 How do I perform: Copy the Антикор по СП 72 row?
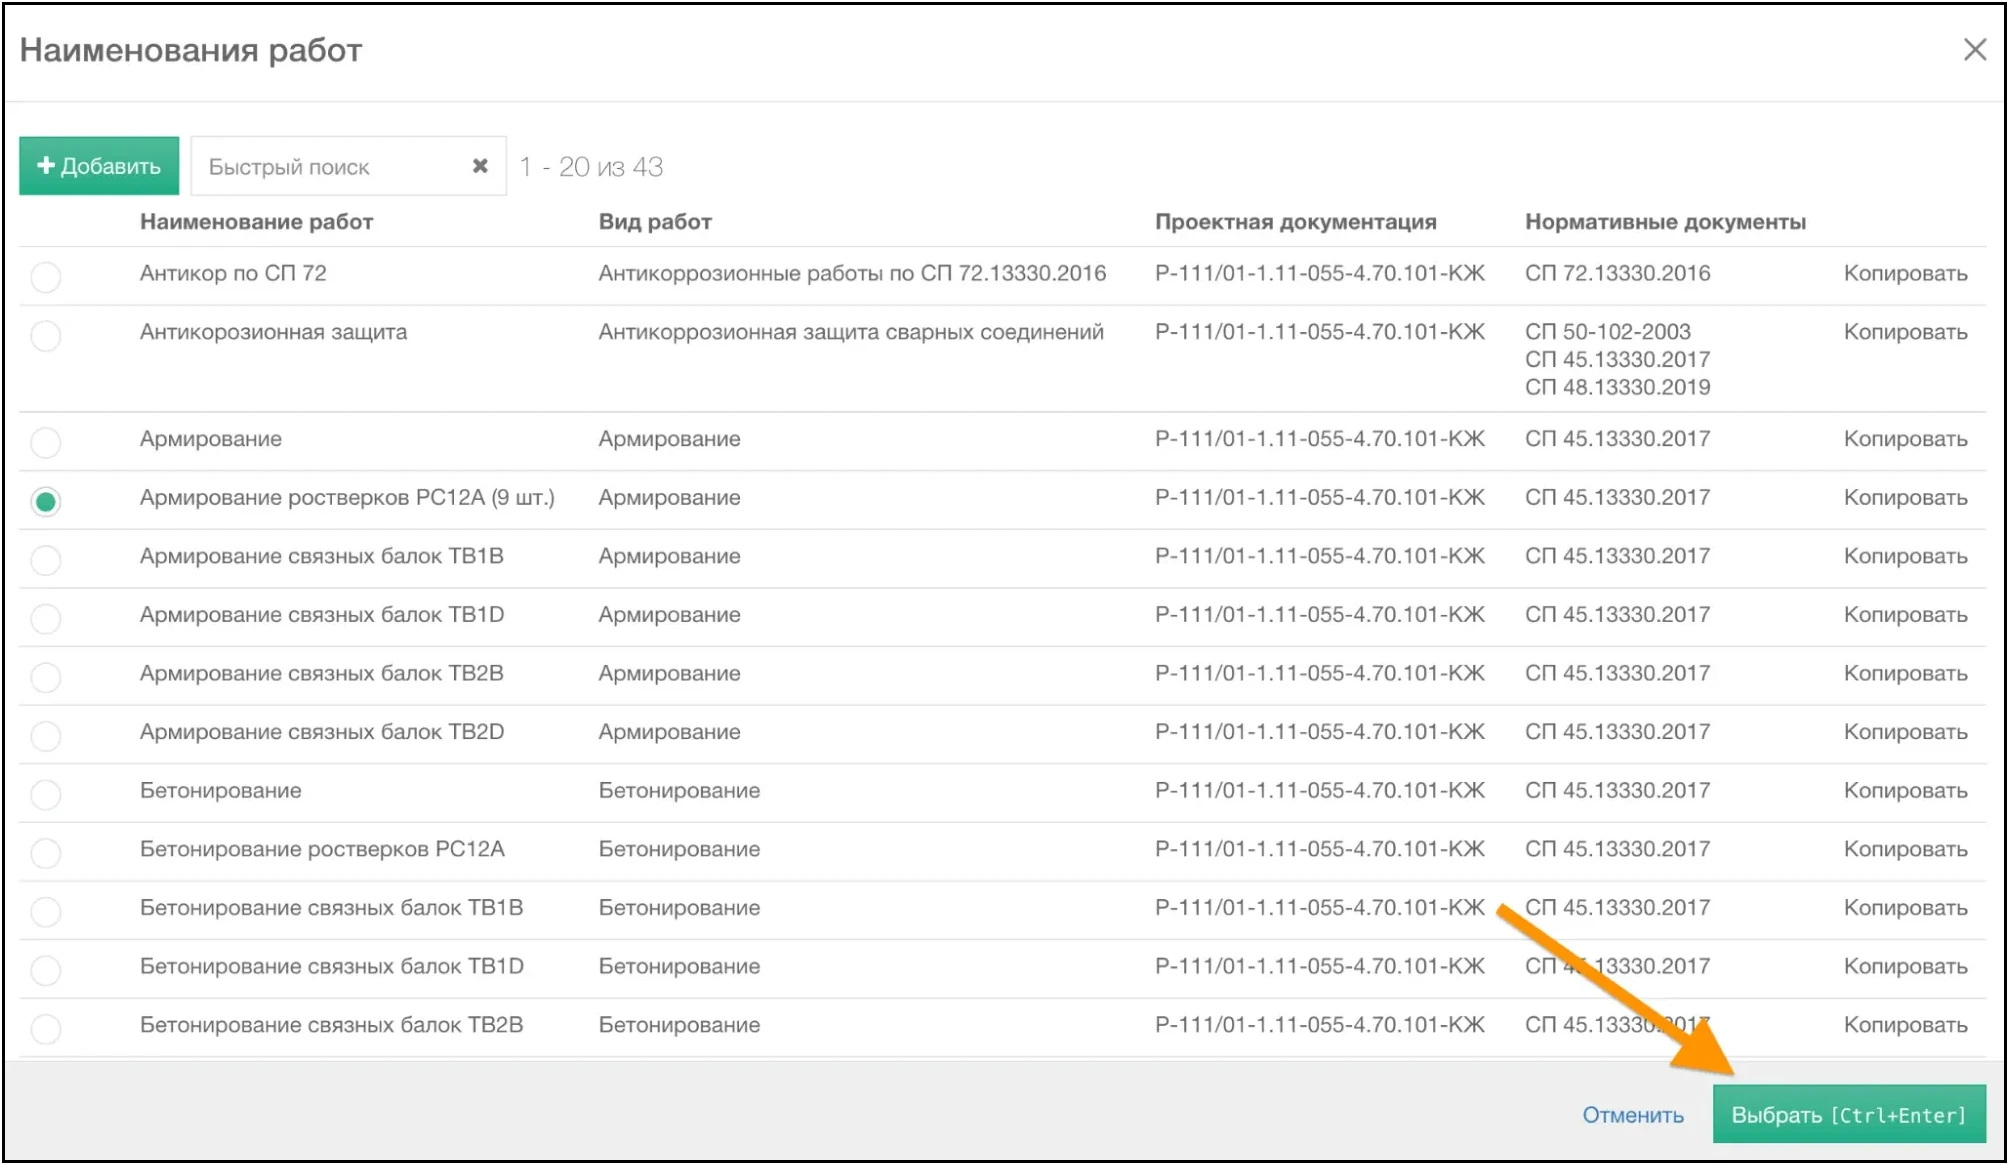1905,273
